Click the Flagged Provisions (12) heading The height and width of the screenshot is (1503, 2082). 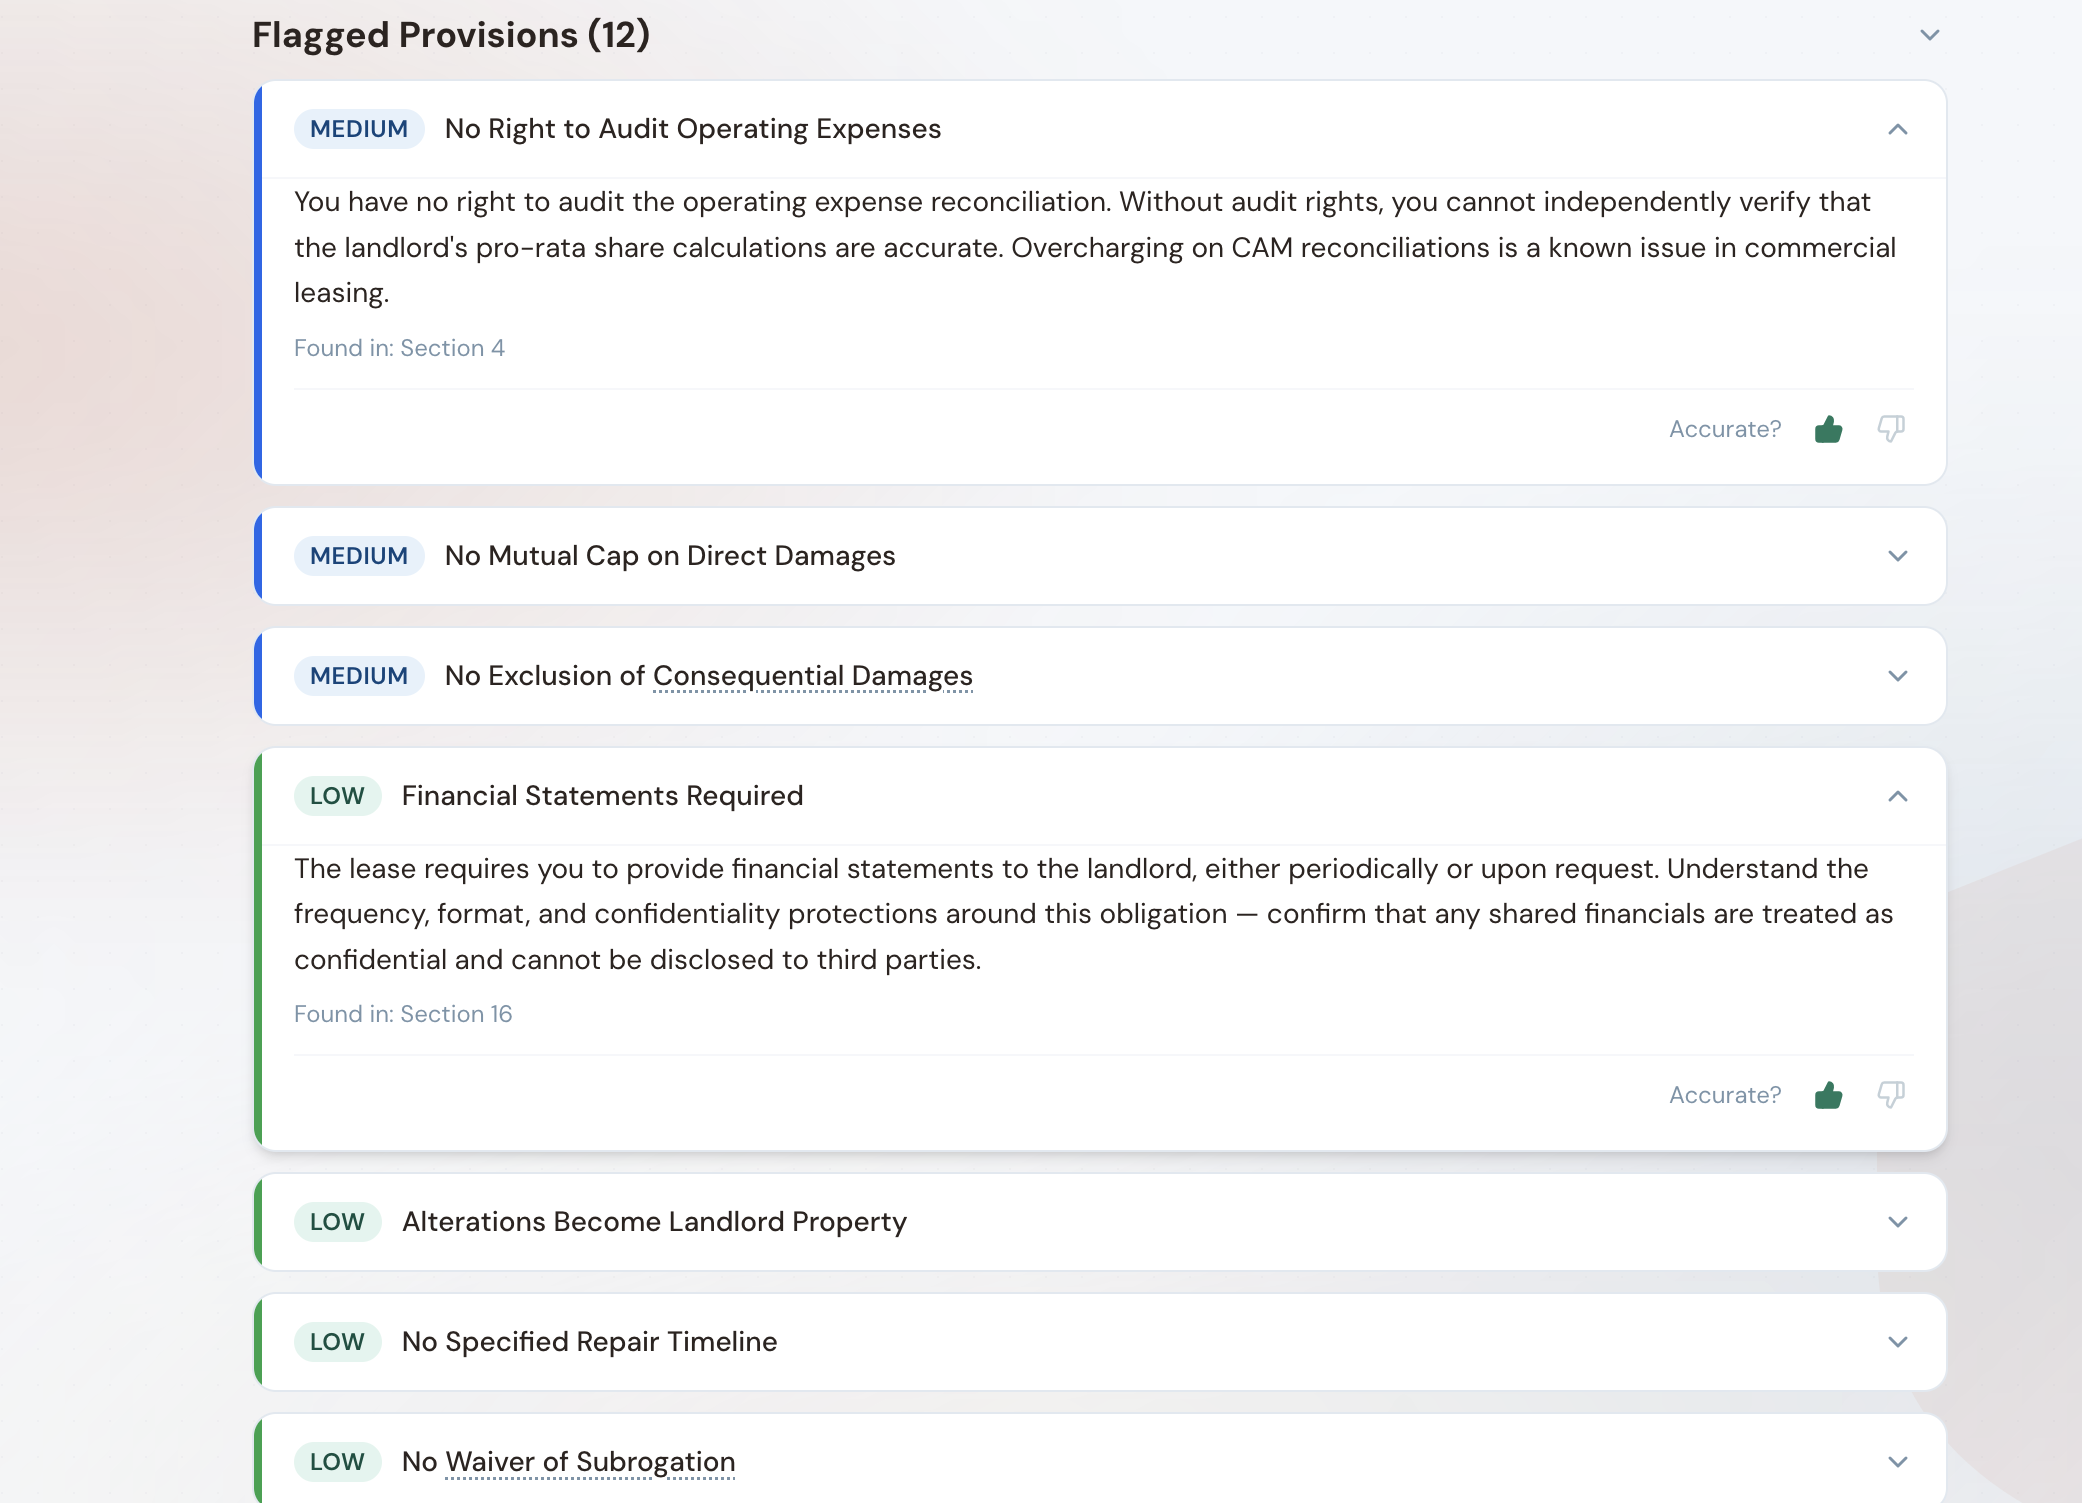(451, 35)
